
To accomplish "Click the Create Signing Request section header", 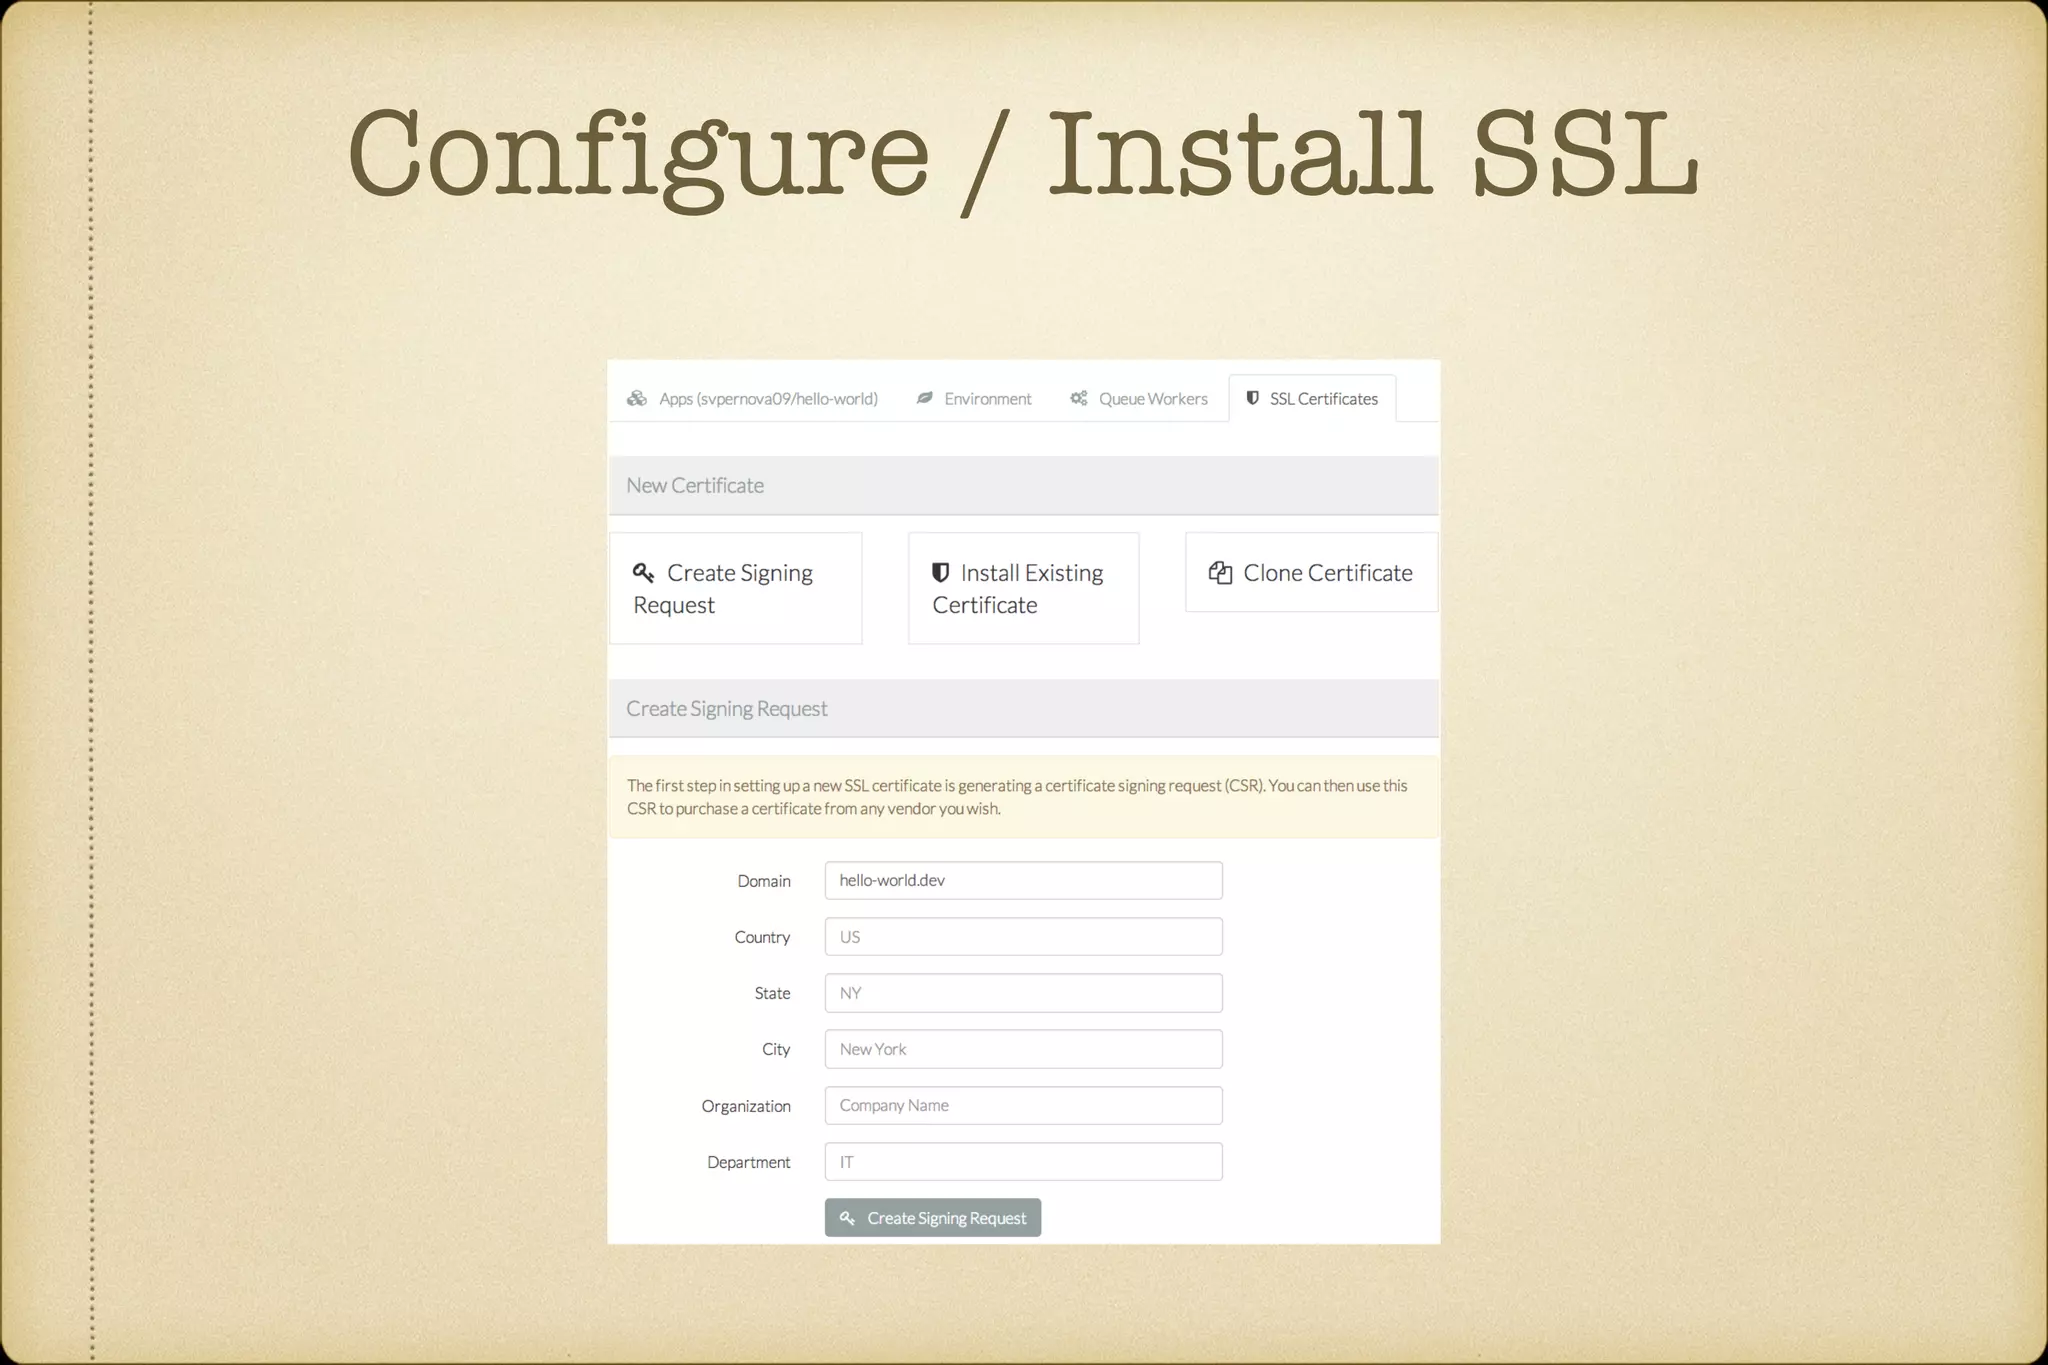I will 1023,709.
